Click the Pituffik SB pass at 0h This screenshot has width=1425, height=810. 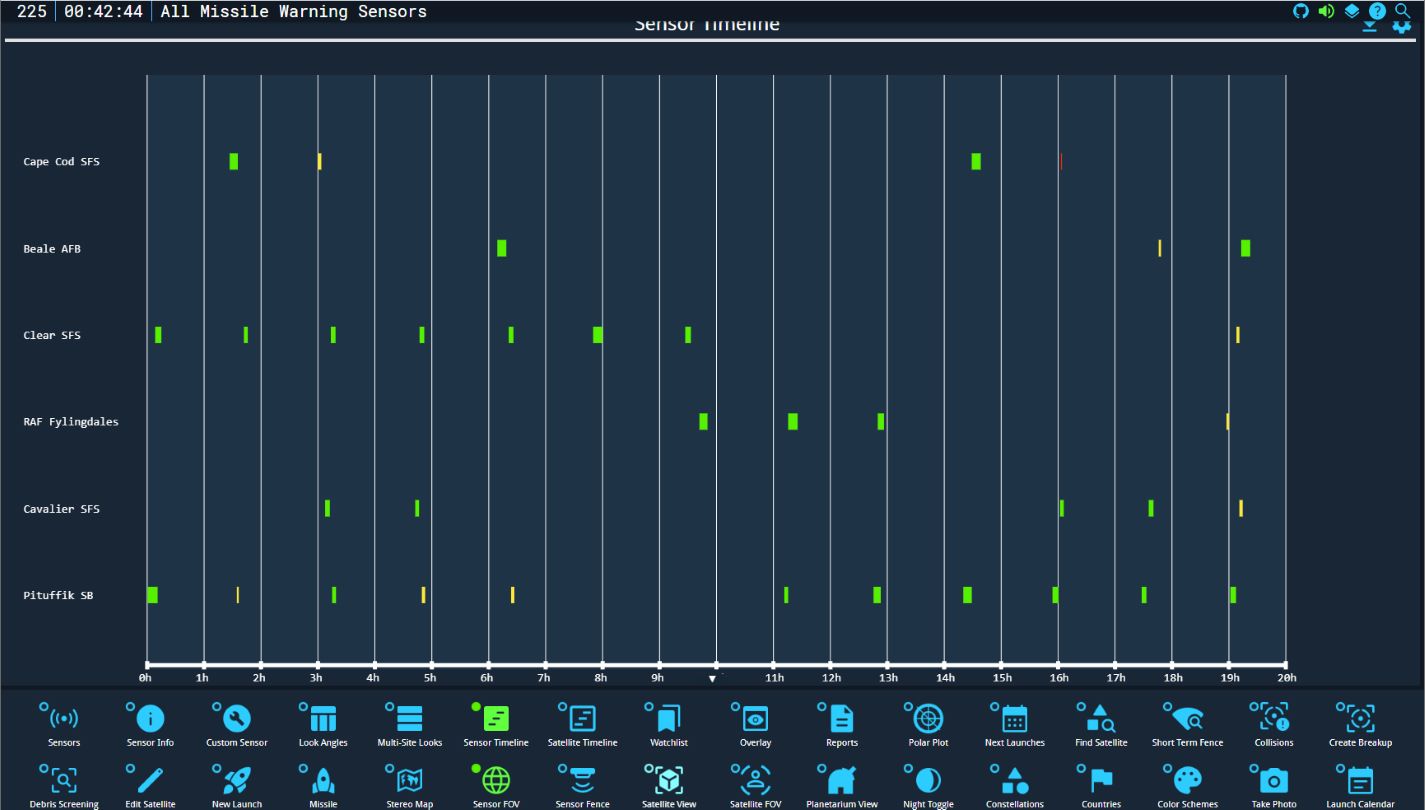152,595
